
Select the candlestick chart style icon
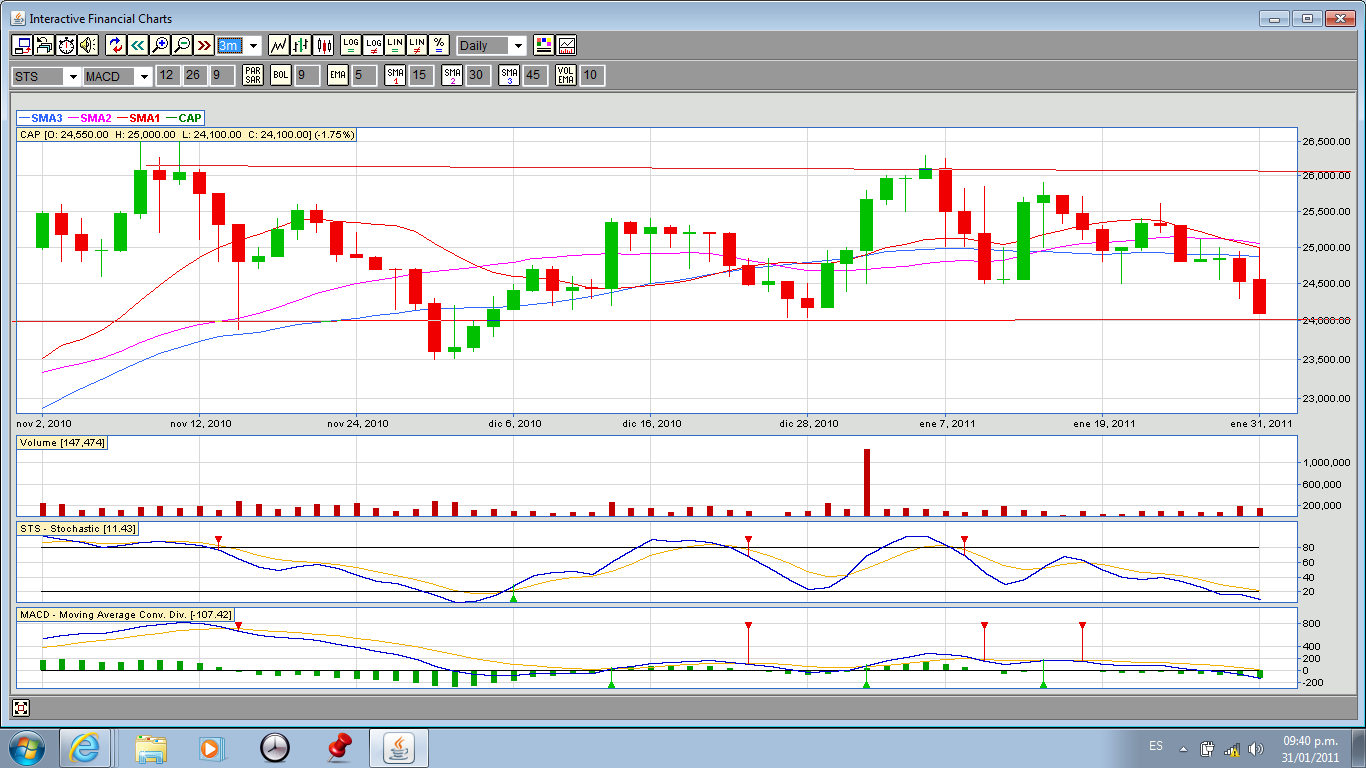click(323, 45)
